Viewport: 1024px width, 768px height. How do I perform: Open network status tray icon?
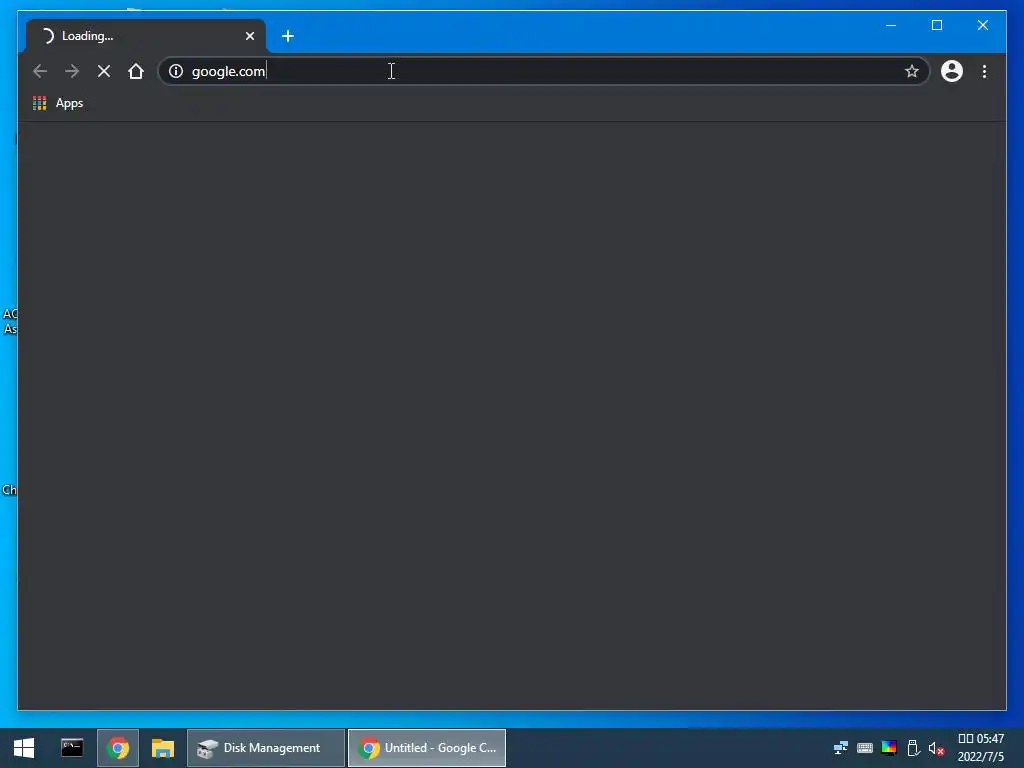tap(840, 748)
